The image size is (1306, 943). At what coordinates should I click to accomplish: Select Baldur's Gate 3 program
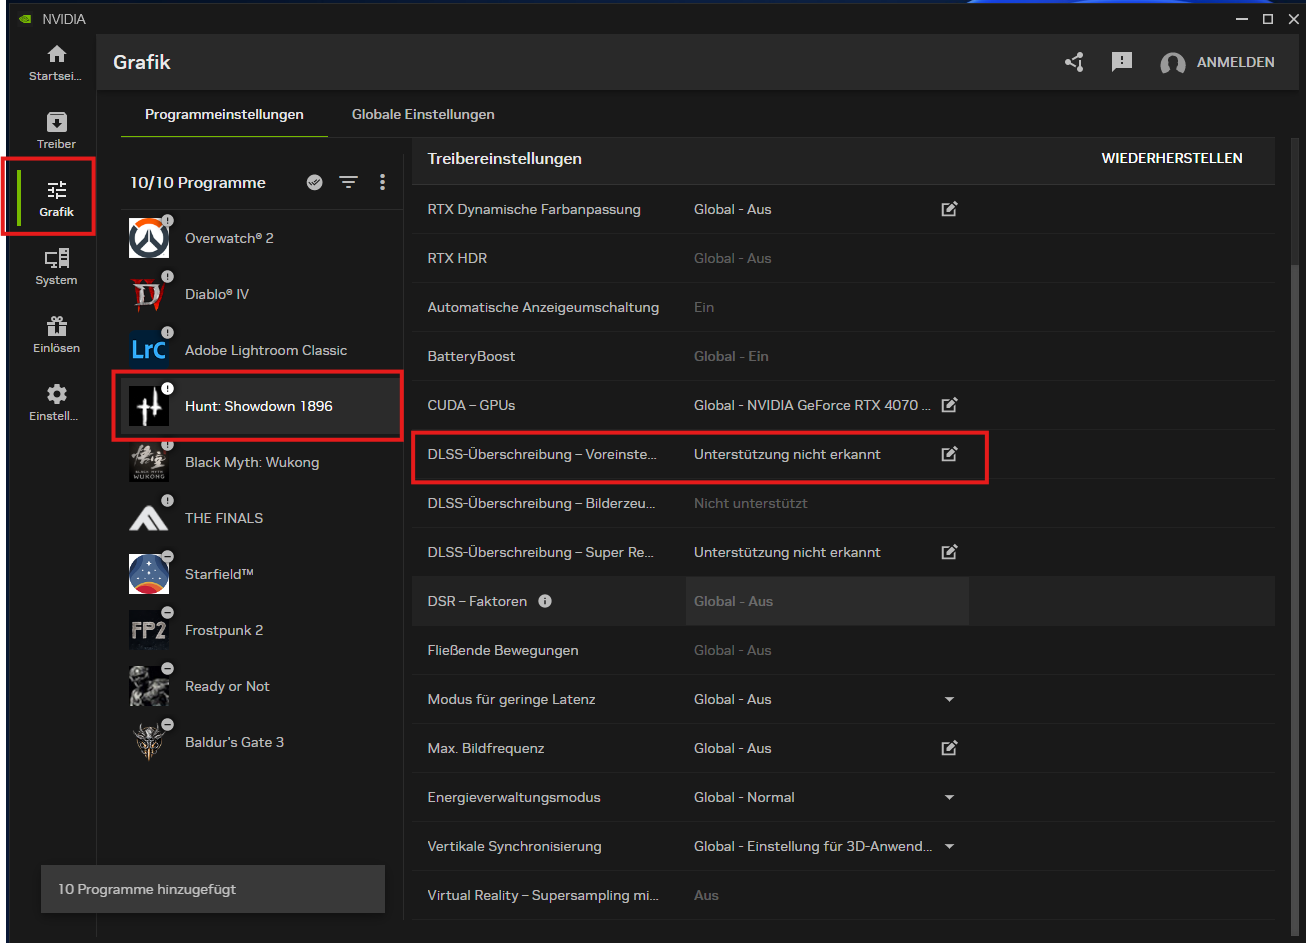tap(261, 742)
